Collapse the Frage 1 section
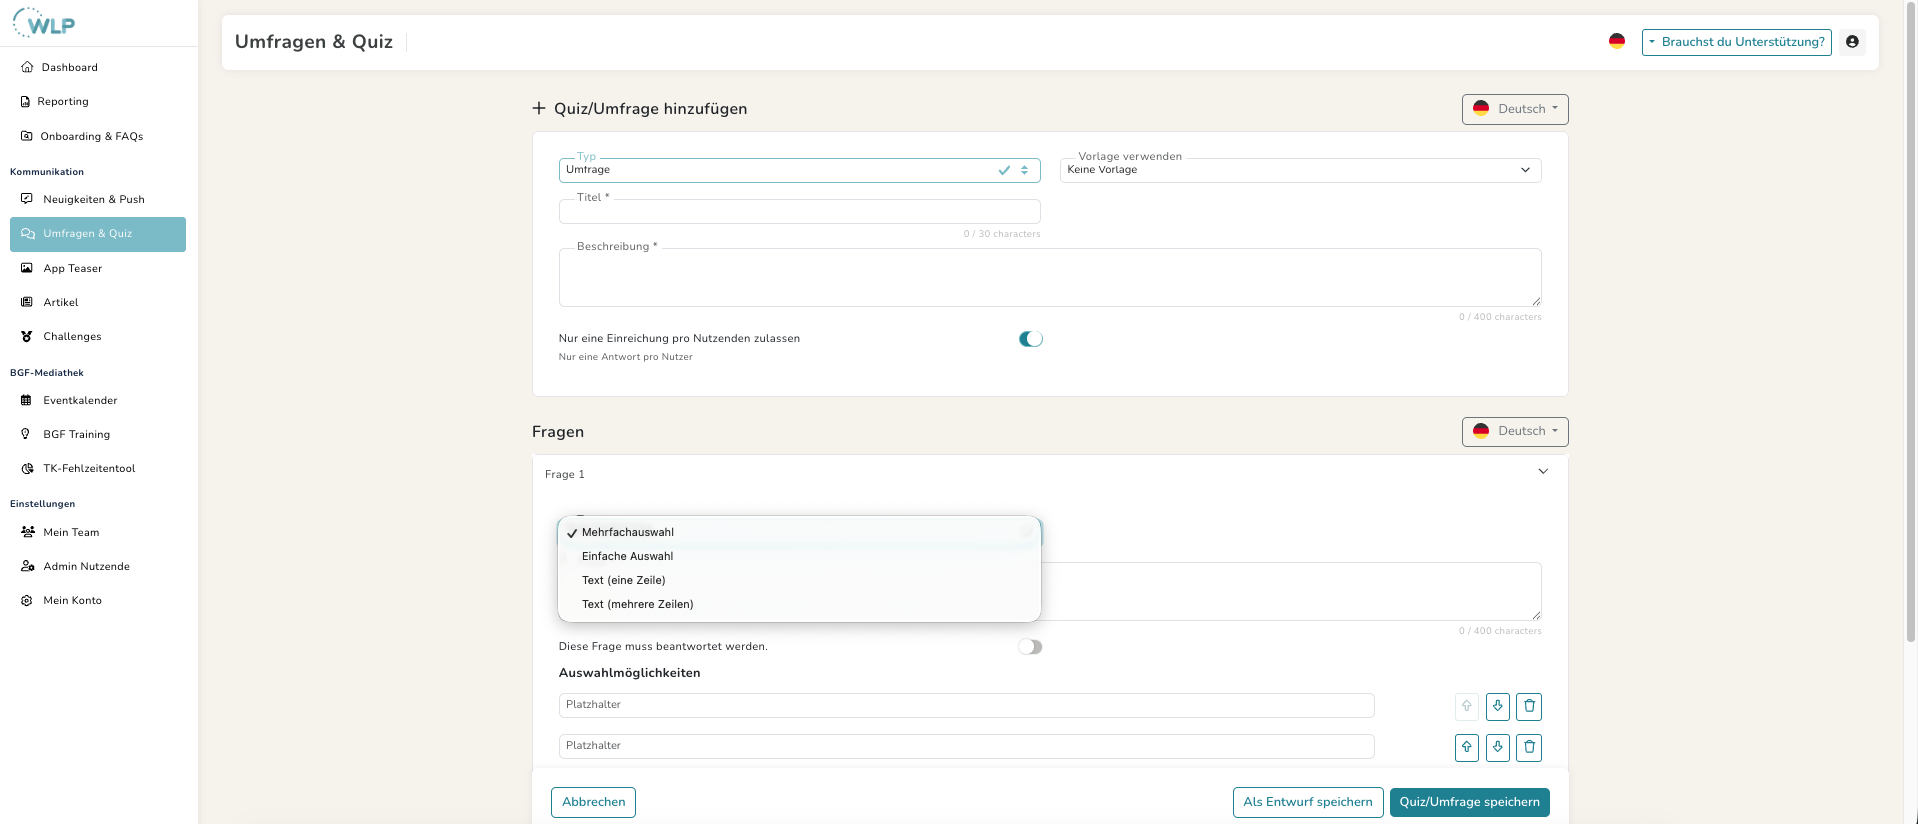 click(x=1542, y=472)
